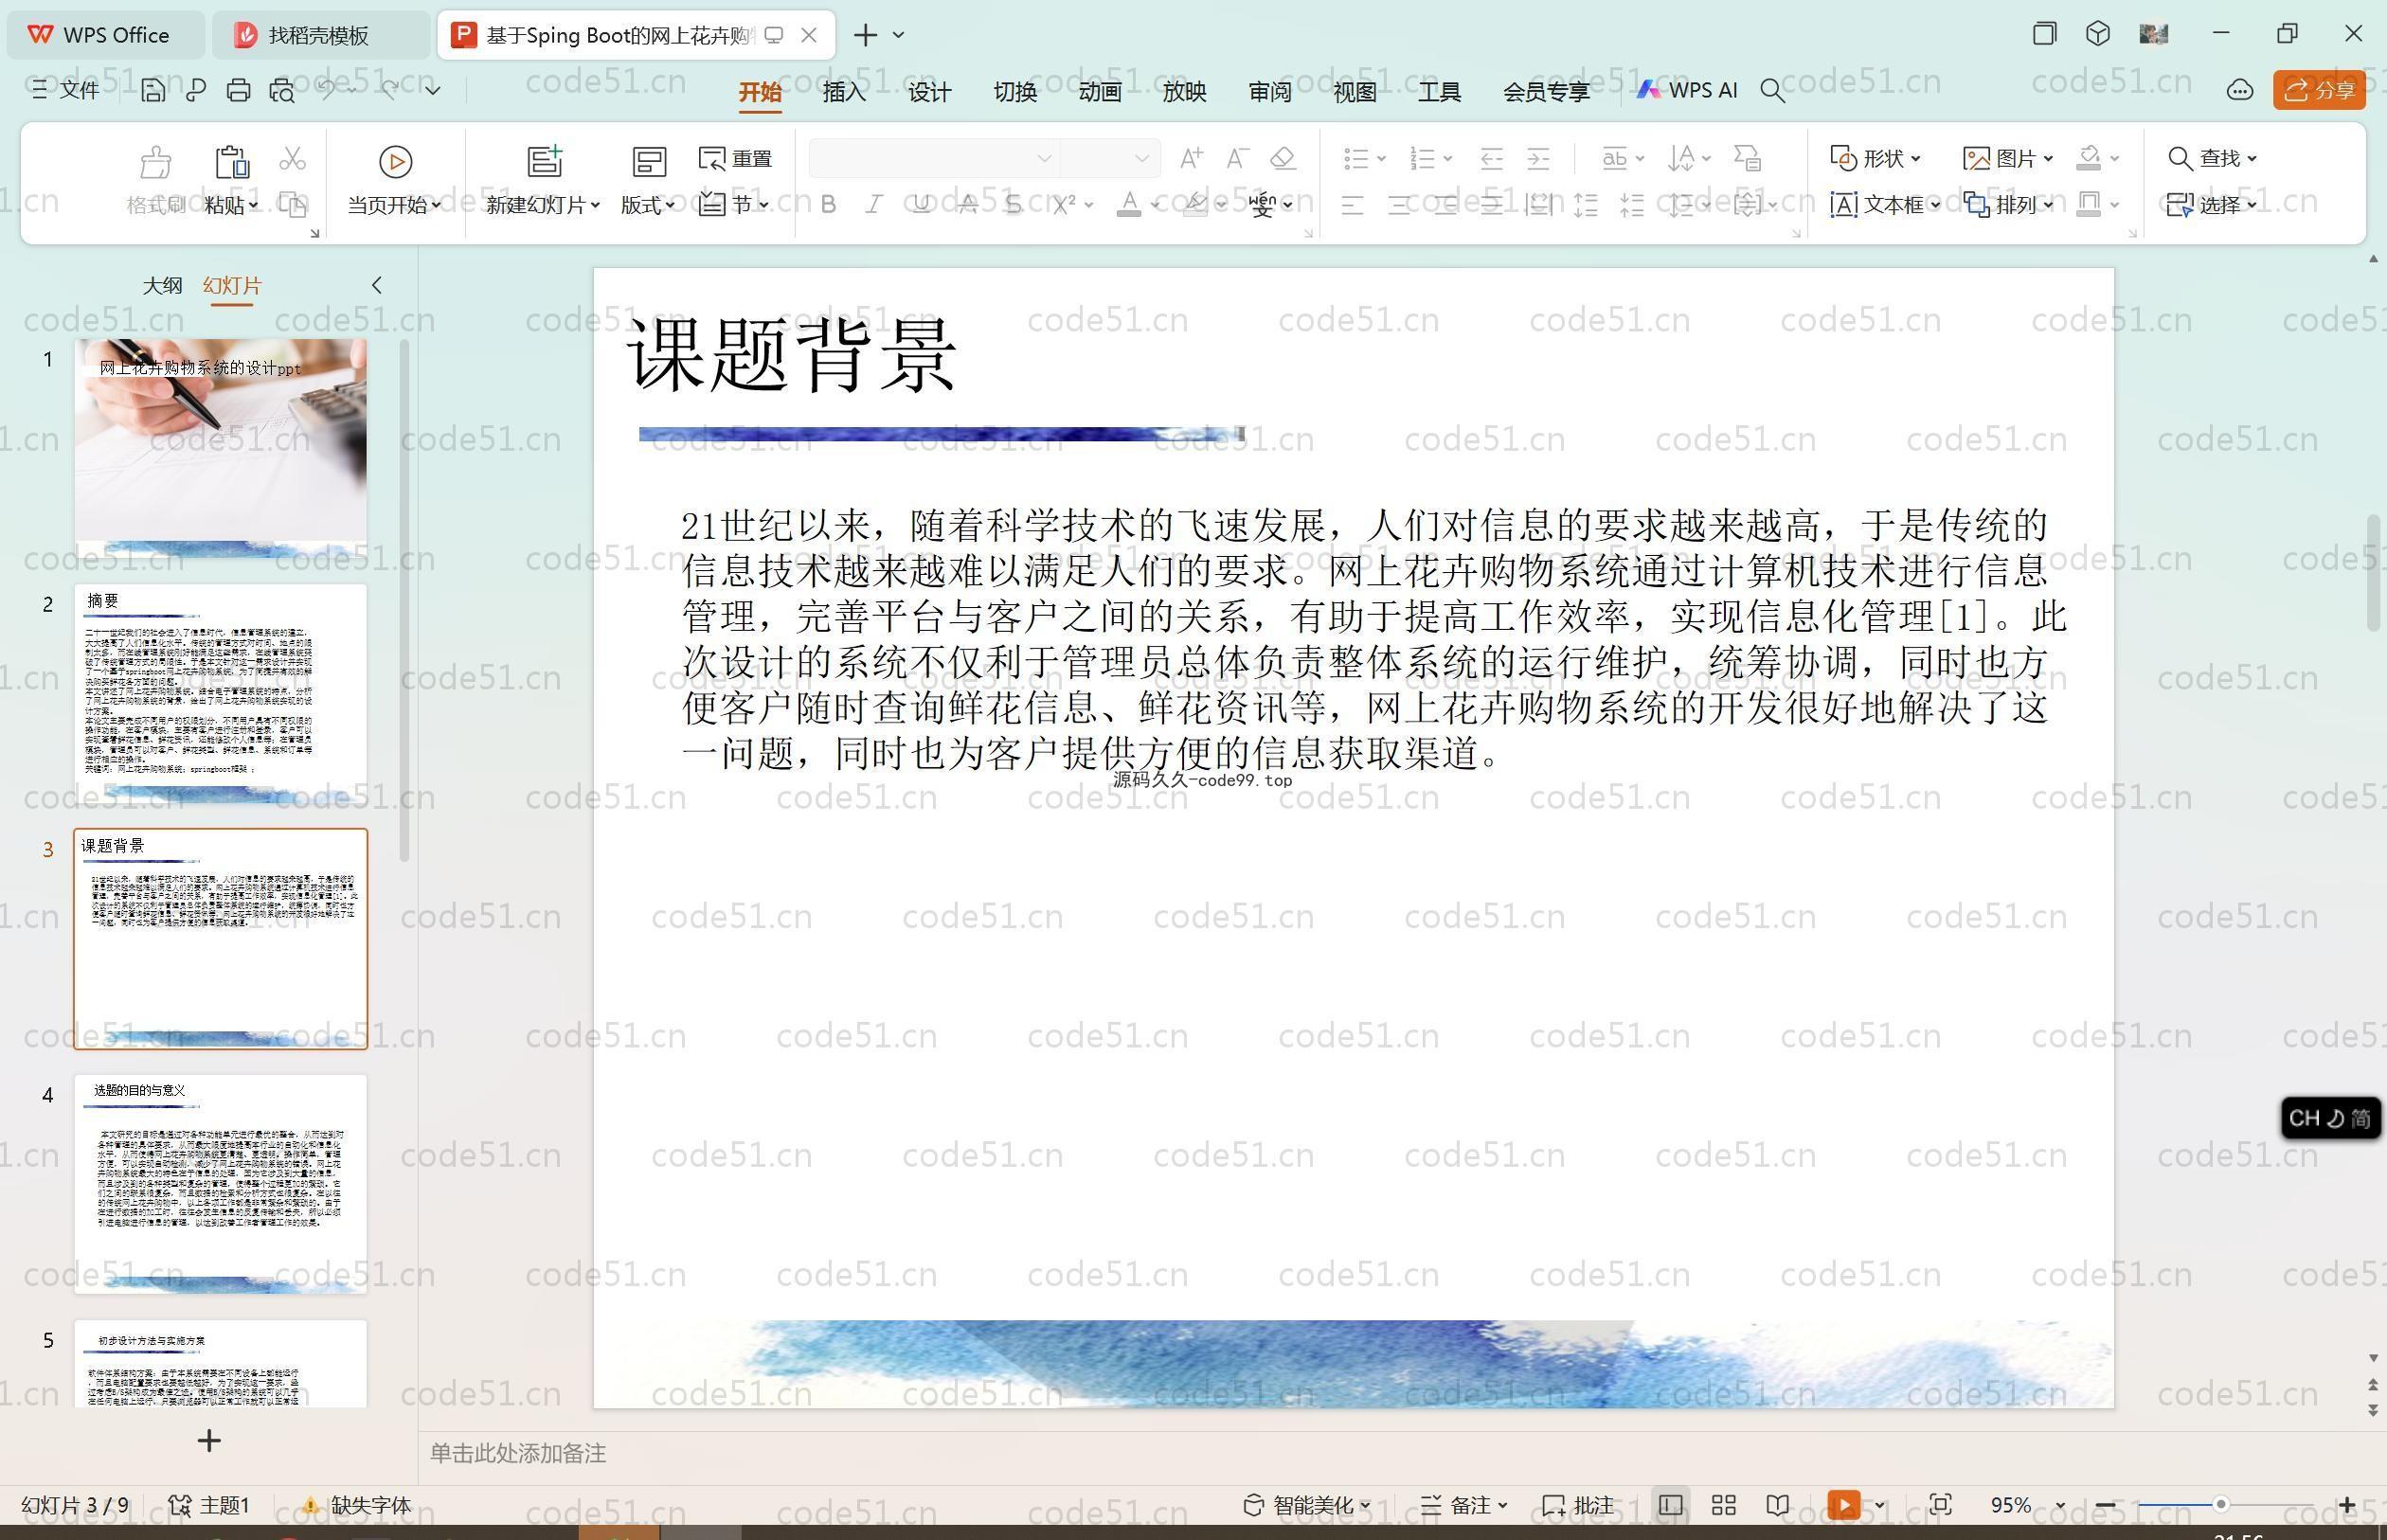
Task: Open the Animation tab
Action: tap(1099, 92)
